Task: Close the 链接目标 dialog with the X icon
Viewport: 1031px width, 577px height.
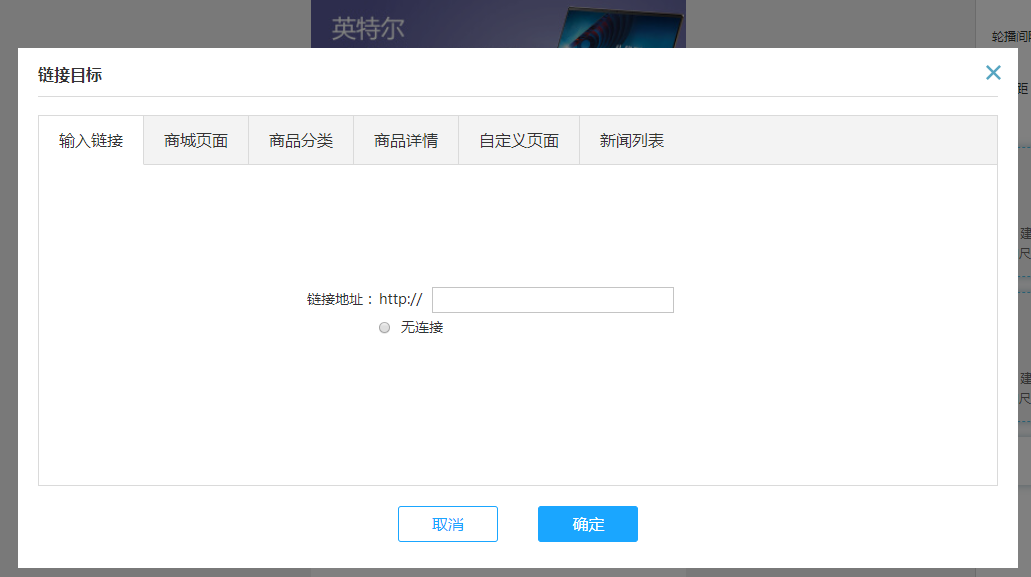Action: coord(992,72)
